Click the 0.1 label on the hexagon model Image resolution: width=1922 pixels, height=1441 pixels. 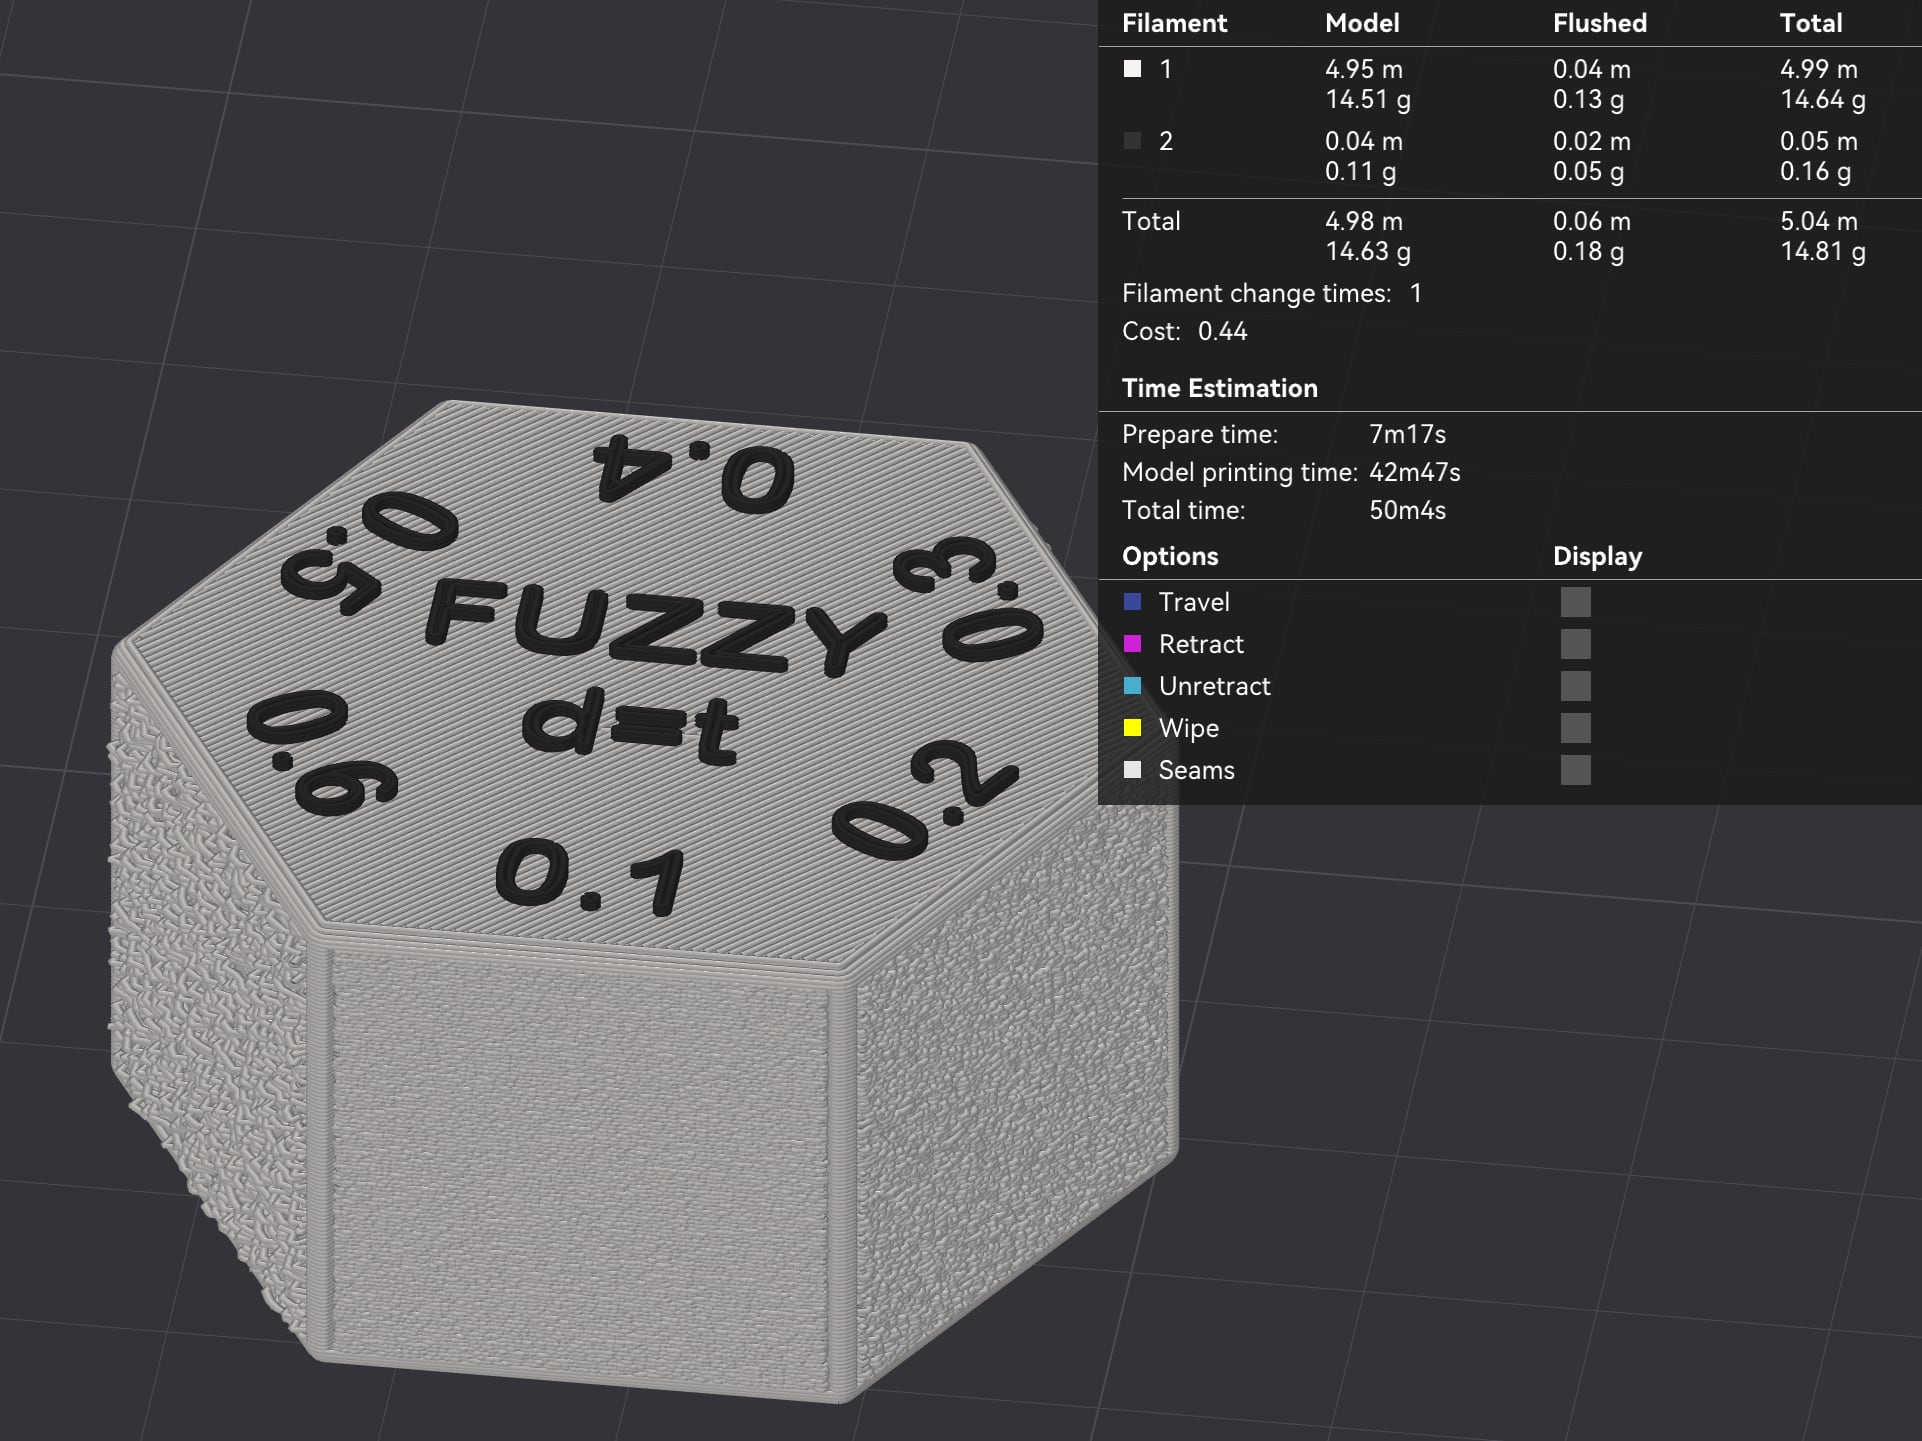(590, 877)
